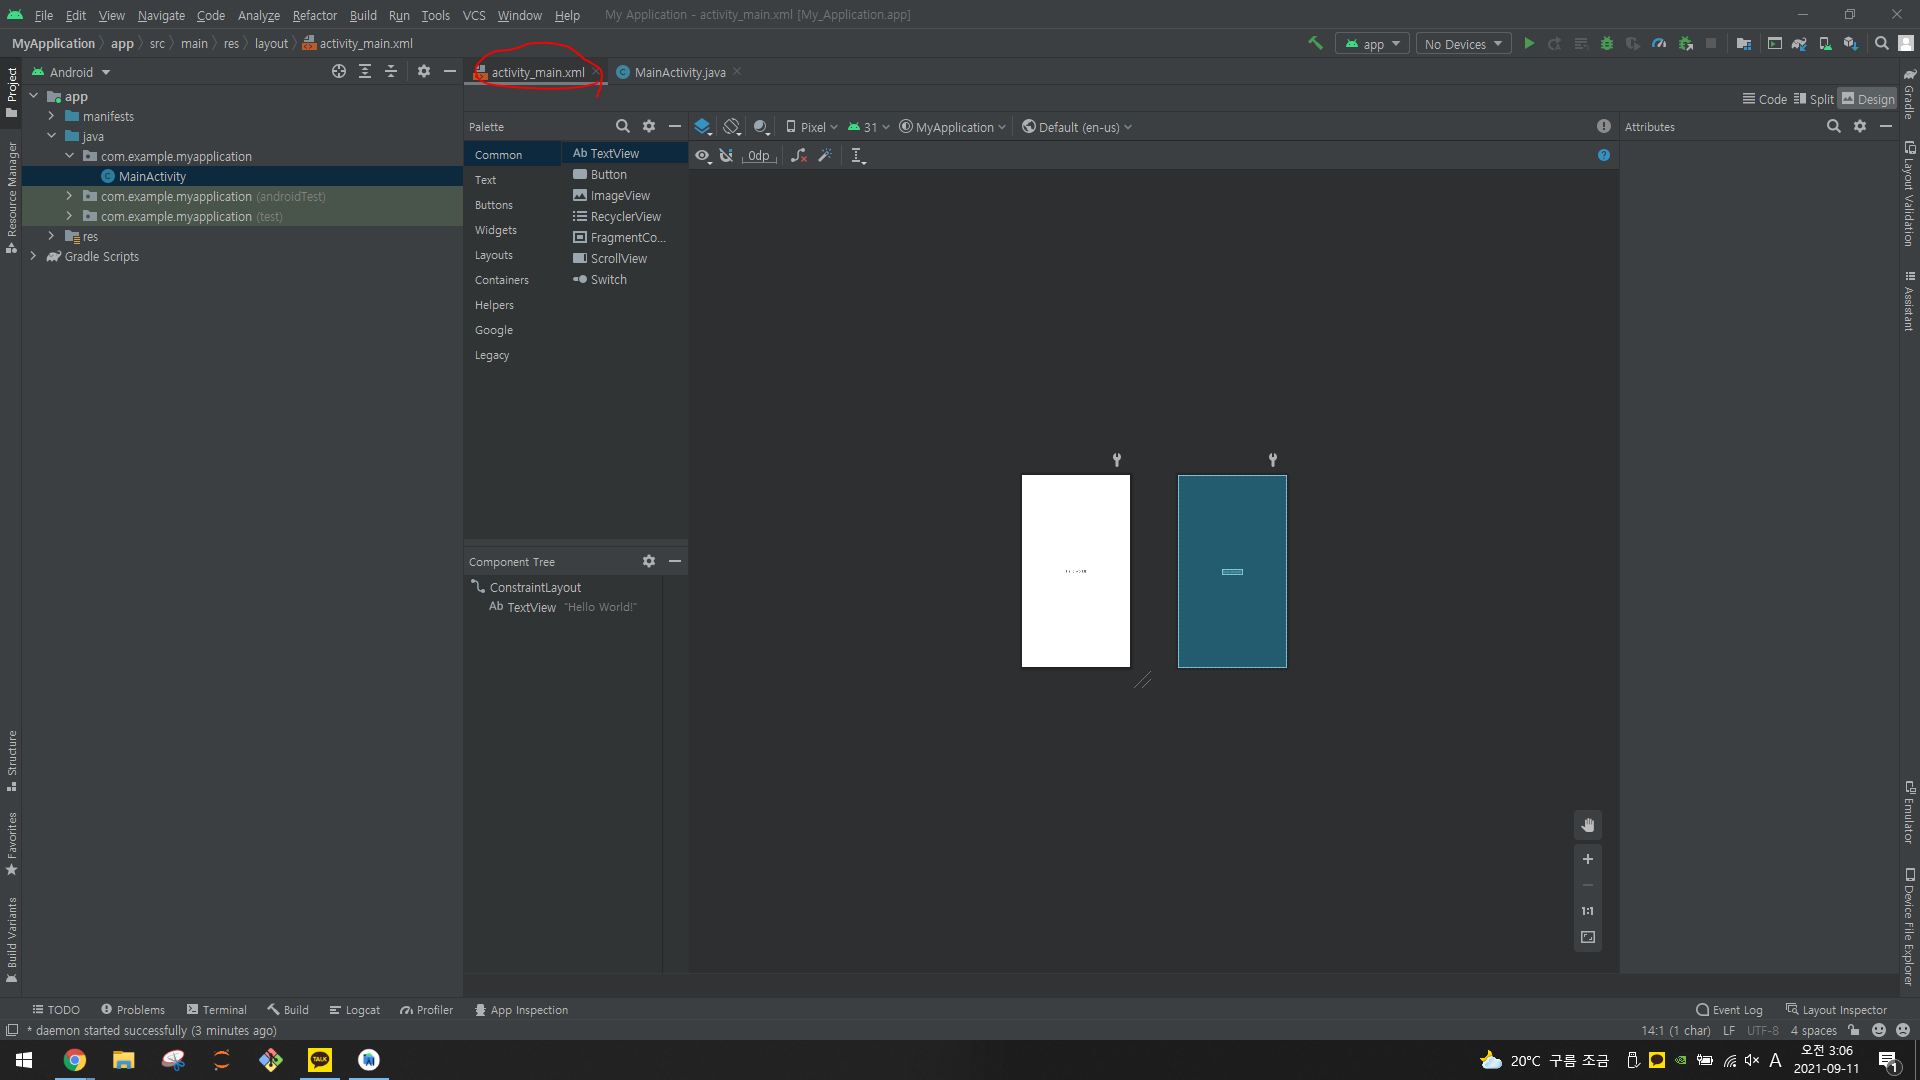Screen dimensions: 1920x1080
Task: Switch to the MainActivity.java tab
Action: point(679,72)
